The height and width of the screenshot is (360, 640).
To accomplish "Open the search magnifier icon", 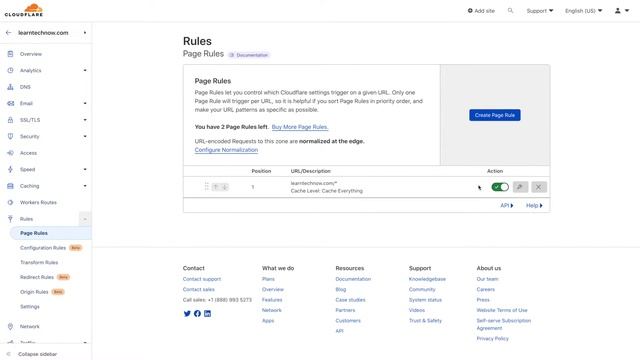I will tap(510, 11).
